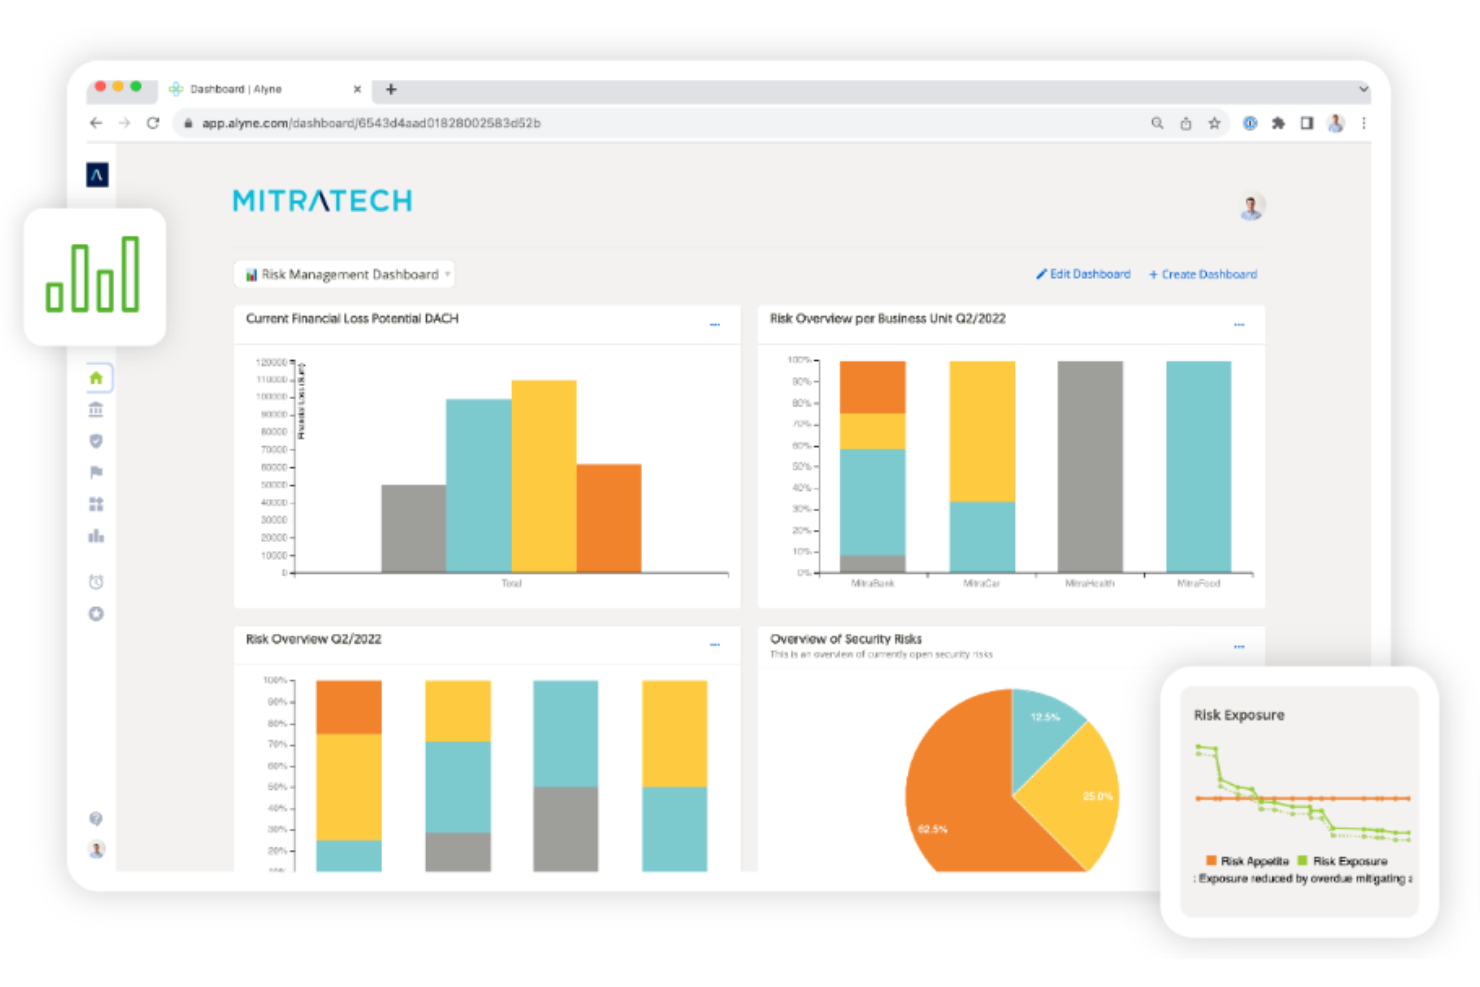Screen dimensions: 1480x987
Task: Toggle the Risk Exposure legend swatch
Action: coord(1302,861)
